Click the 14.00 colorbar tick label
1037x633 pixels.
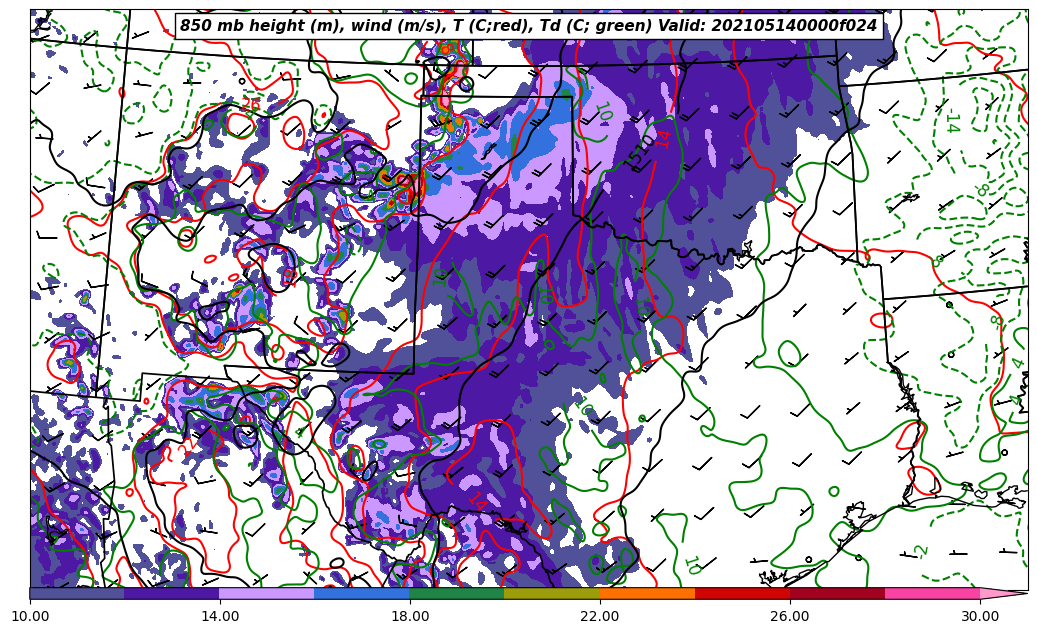point(220,616)
